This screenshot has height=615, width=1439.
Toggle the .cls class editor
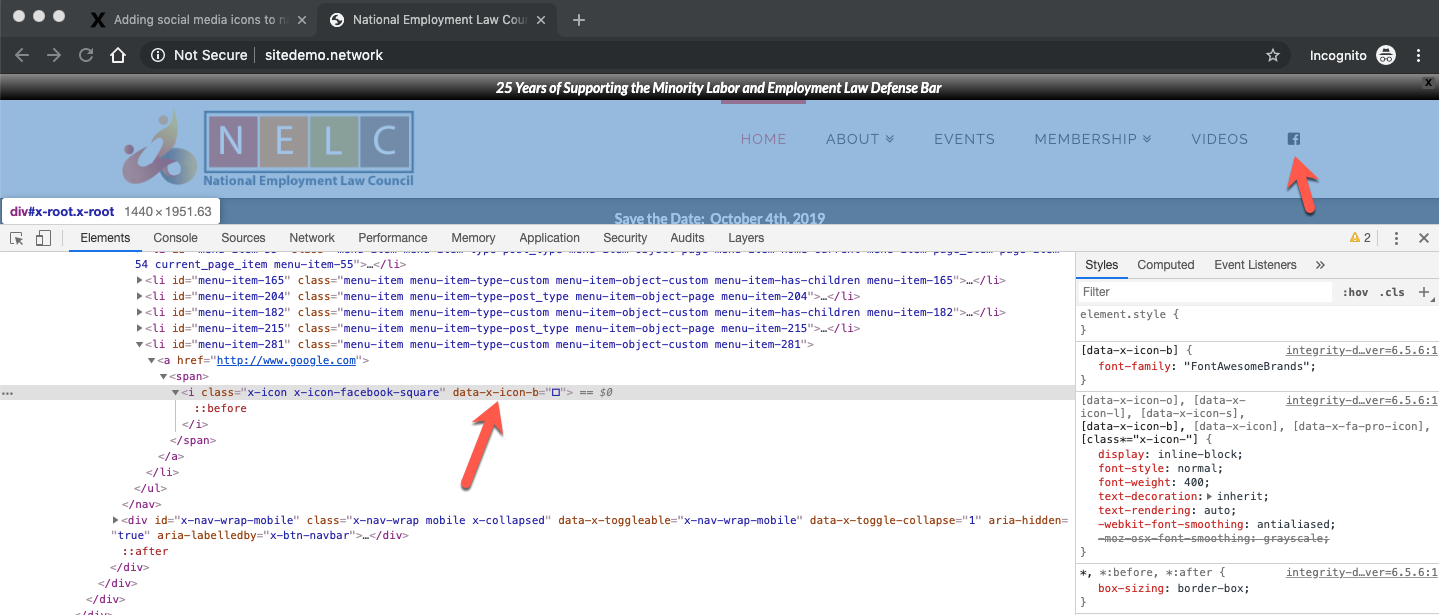coord(1392,292)
